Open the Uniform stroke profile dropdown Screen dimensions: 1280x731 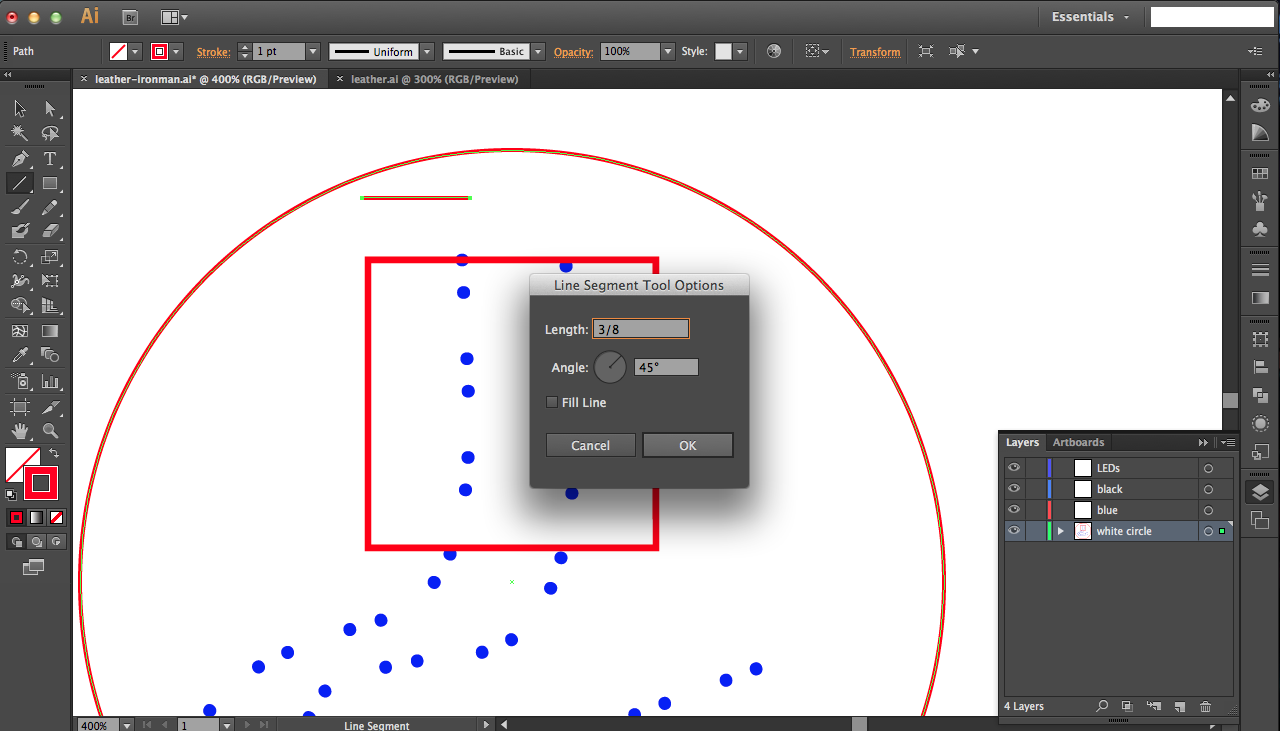427,51
